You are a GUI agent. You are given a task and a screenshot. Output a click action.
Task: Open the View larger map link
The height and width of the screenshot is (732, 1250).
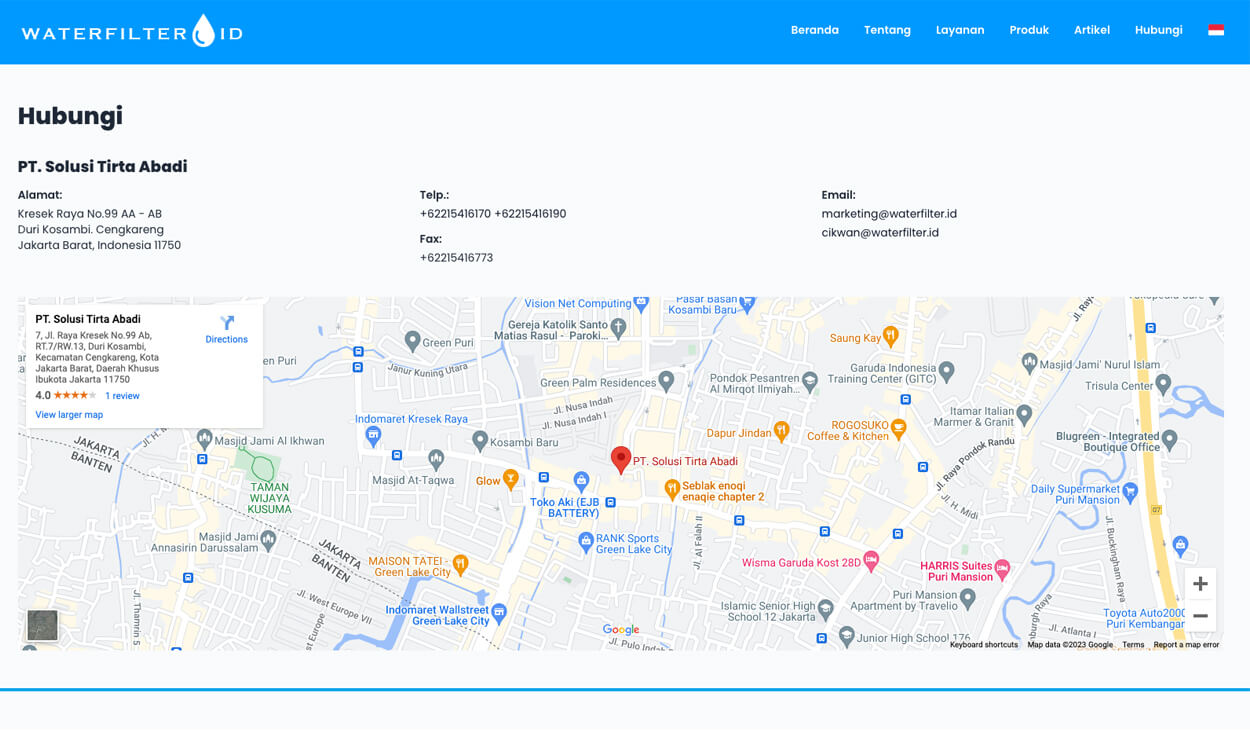(x=69, y=415)
